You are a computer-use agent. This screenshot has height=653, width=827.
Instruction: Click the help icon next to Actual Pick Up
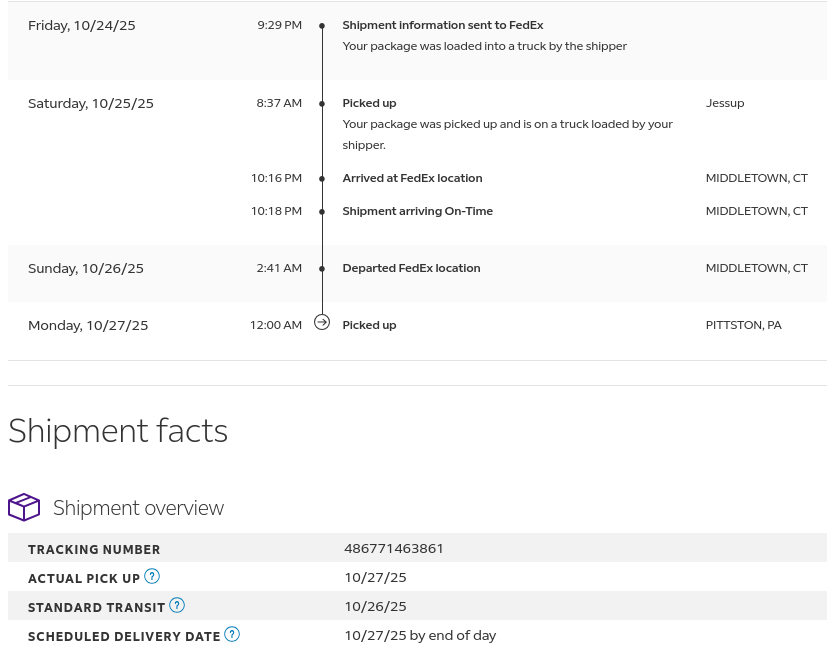pyautogui.click(x=152, y=576)
